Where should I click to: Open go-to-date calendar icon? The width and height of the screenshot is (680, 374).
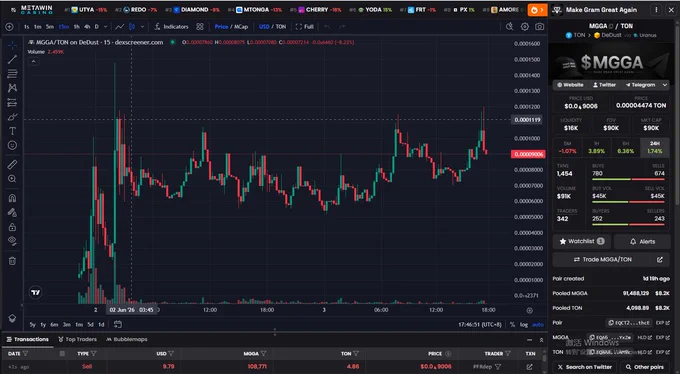pos(118,325)
